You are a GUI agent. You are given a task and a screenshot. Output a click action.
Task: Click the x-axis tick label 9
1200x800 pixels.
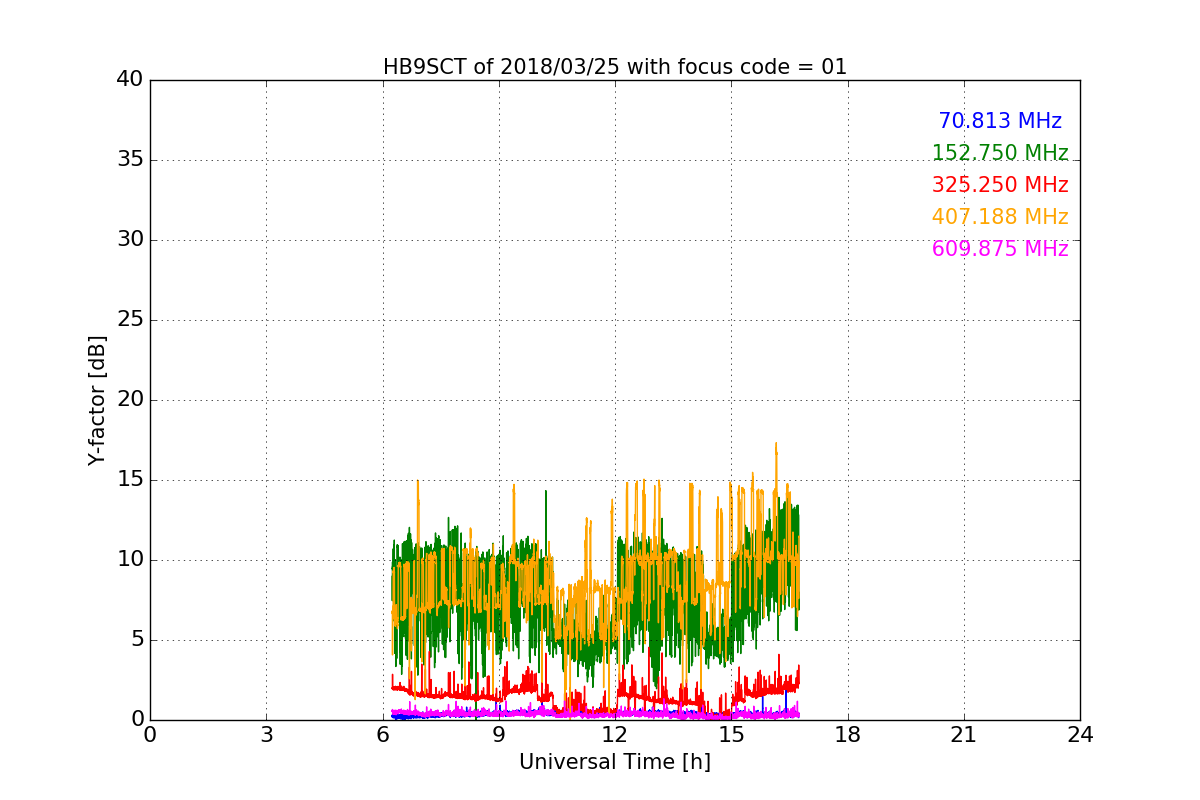pyautogui.click(x=499, y=735)
